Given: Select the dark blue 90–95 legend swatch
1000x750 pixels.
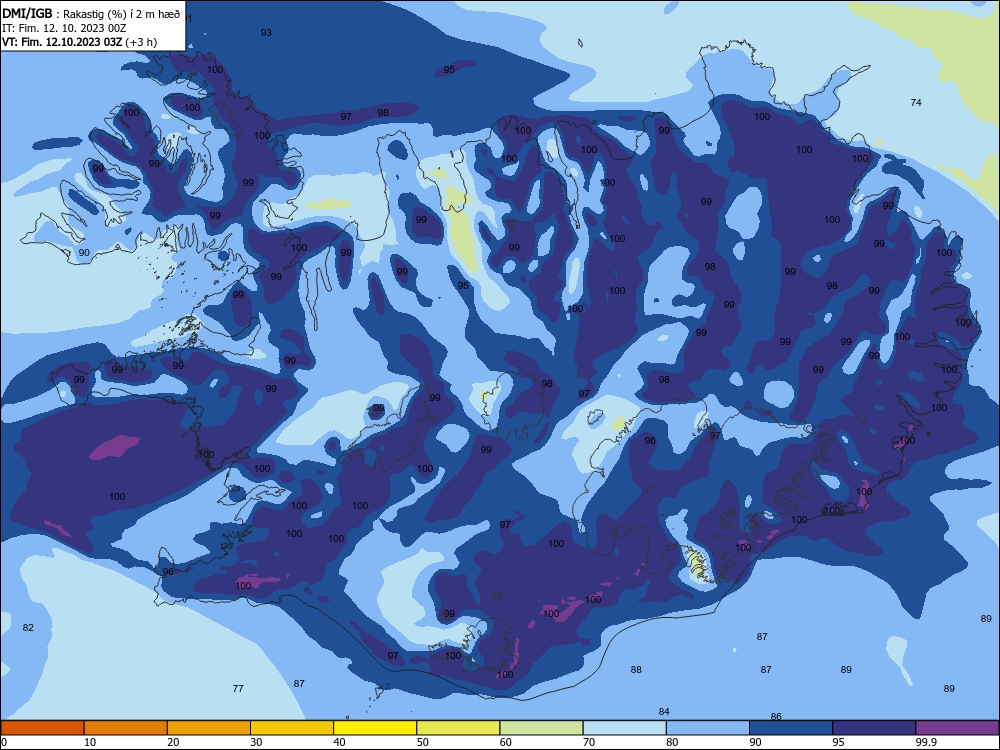Looking at the screenshot, I should 791,728.
